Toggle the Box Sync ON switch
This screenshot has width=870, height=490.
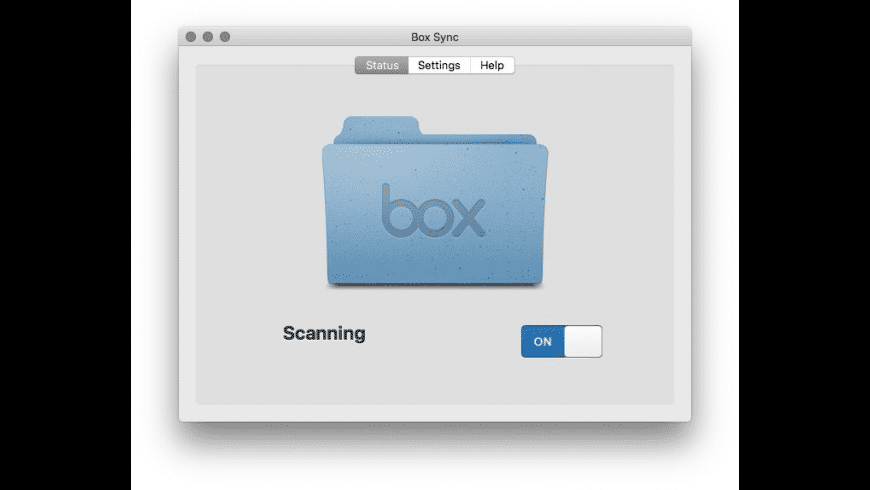pyautogui.click(x=562, y=341)
